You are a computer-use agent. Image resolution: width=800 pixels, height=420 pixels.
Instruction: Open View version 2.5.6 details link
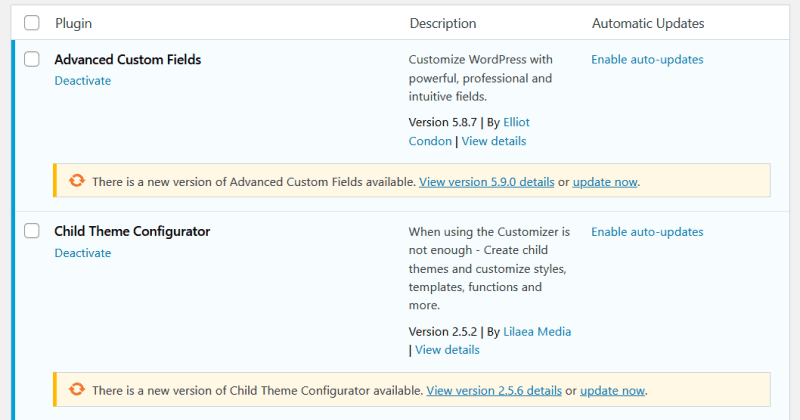(494, 391)
